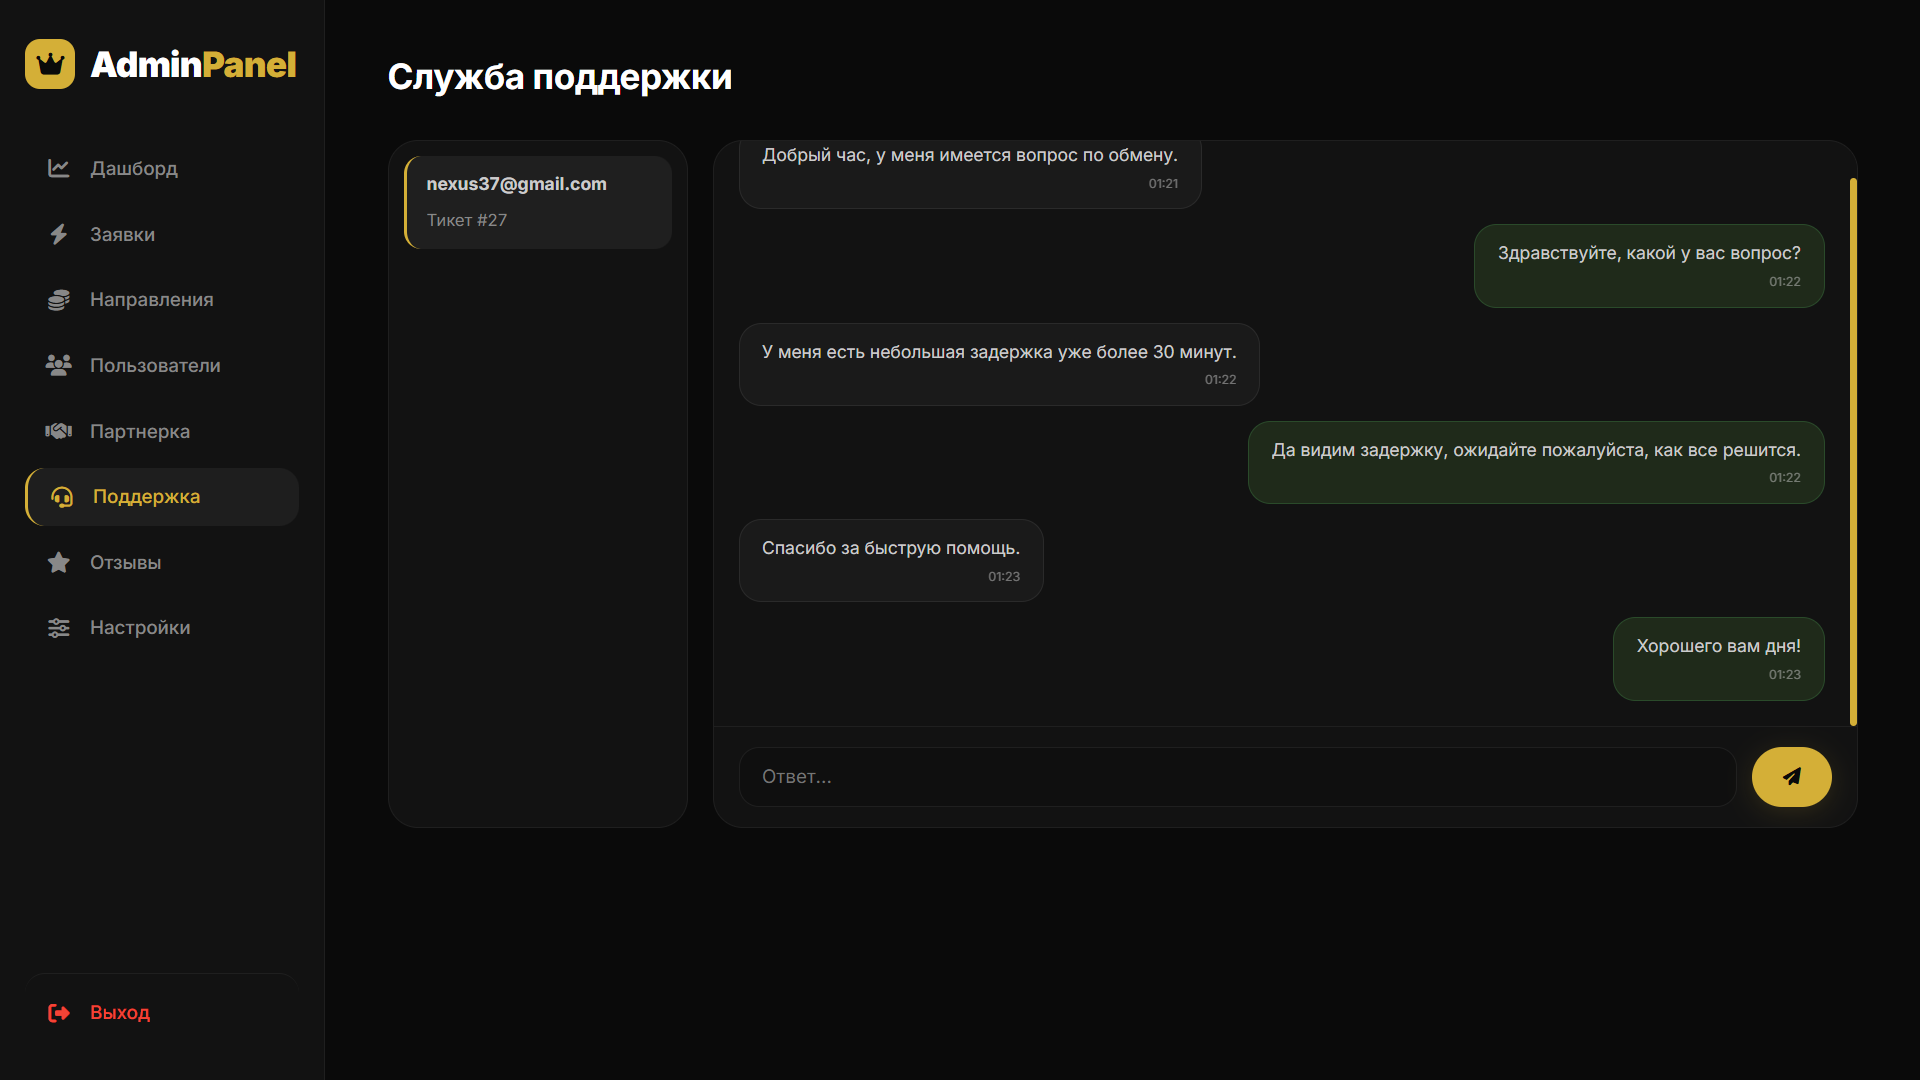1920x1080 pixels.
Task: Click the coins Направления icon
Action: [59, 300]
